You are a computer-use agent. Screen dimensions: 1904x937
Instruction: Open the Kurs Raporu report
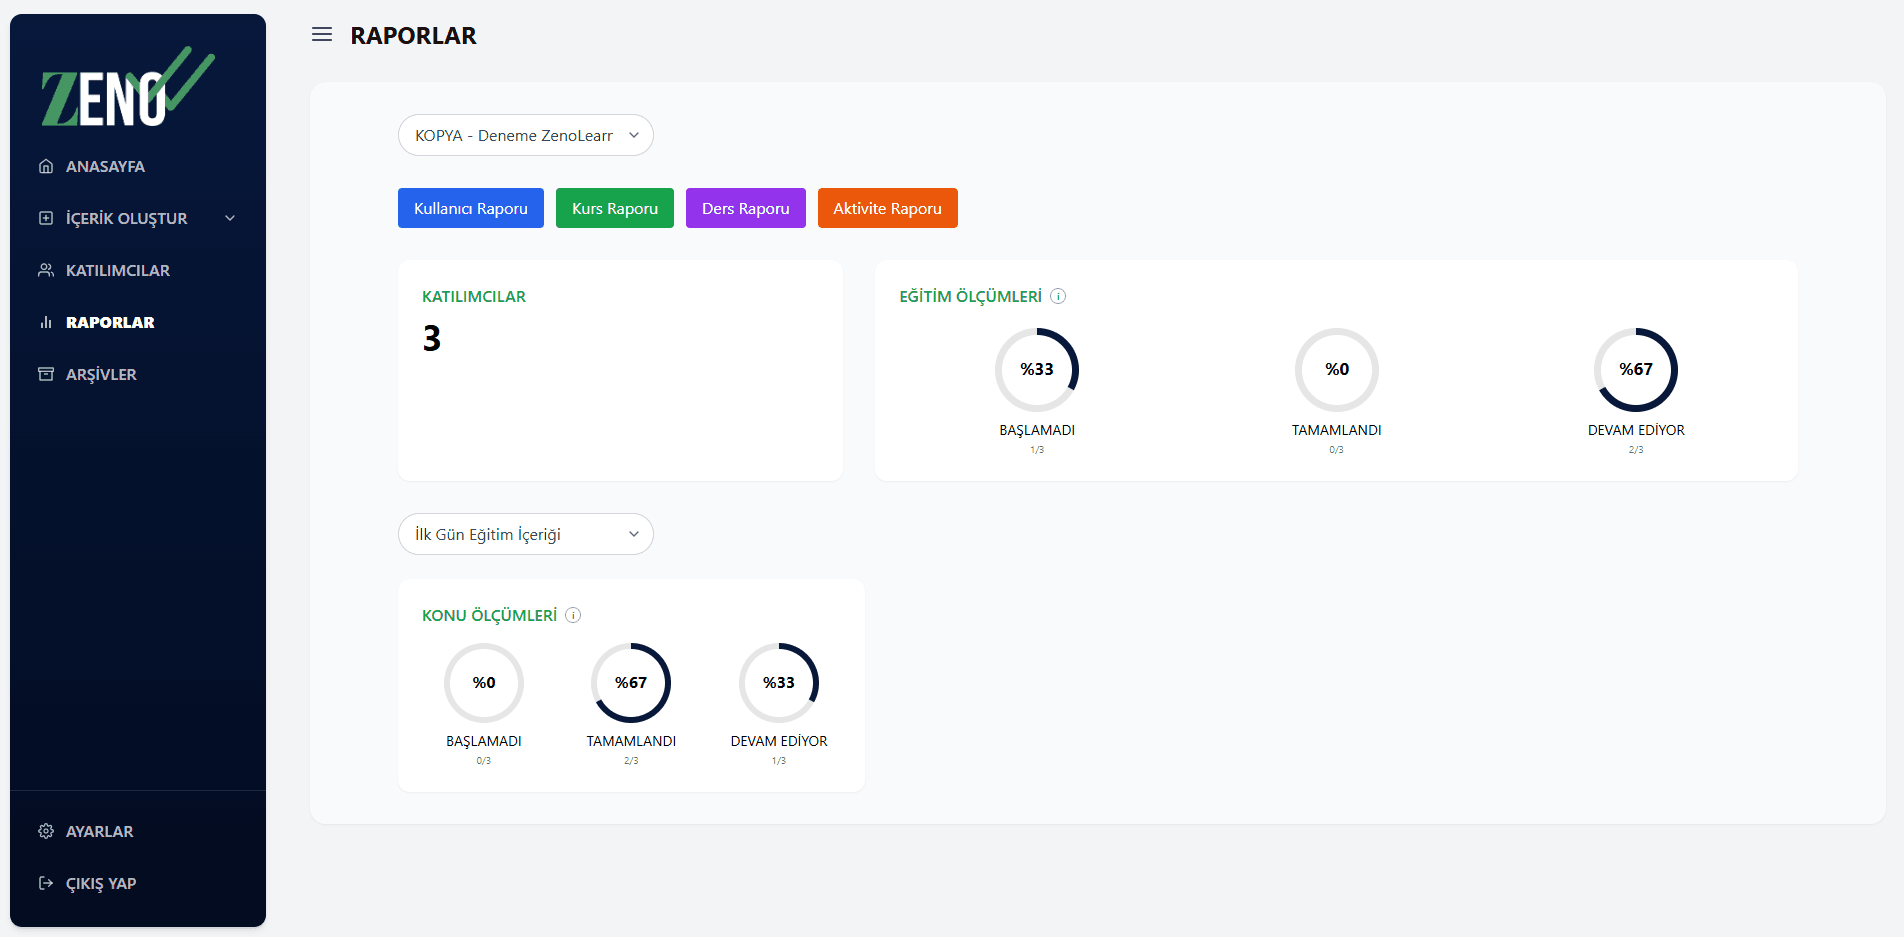pyautogui.click(x=614, y=208)
